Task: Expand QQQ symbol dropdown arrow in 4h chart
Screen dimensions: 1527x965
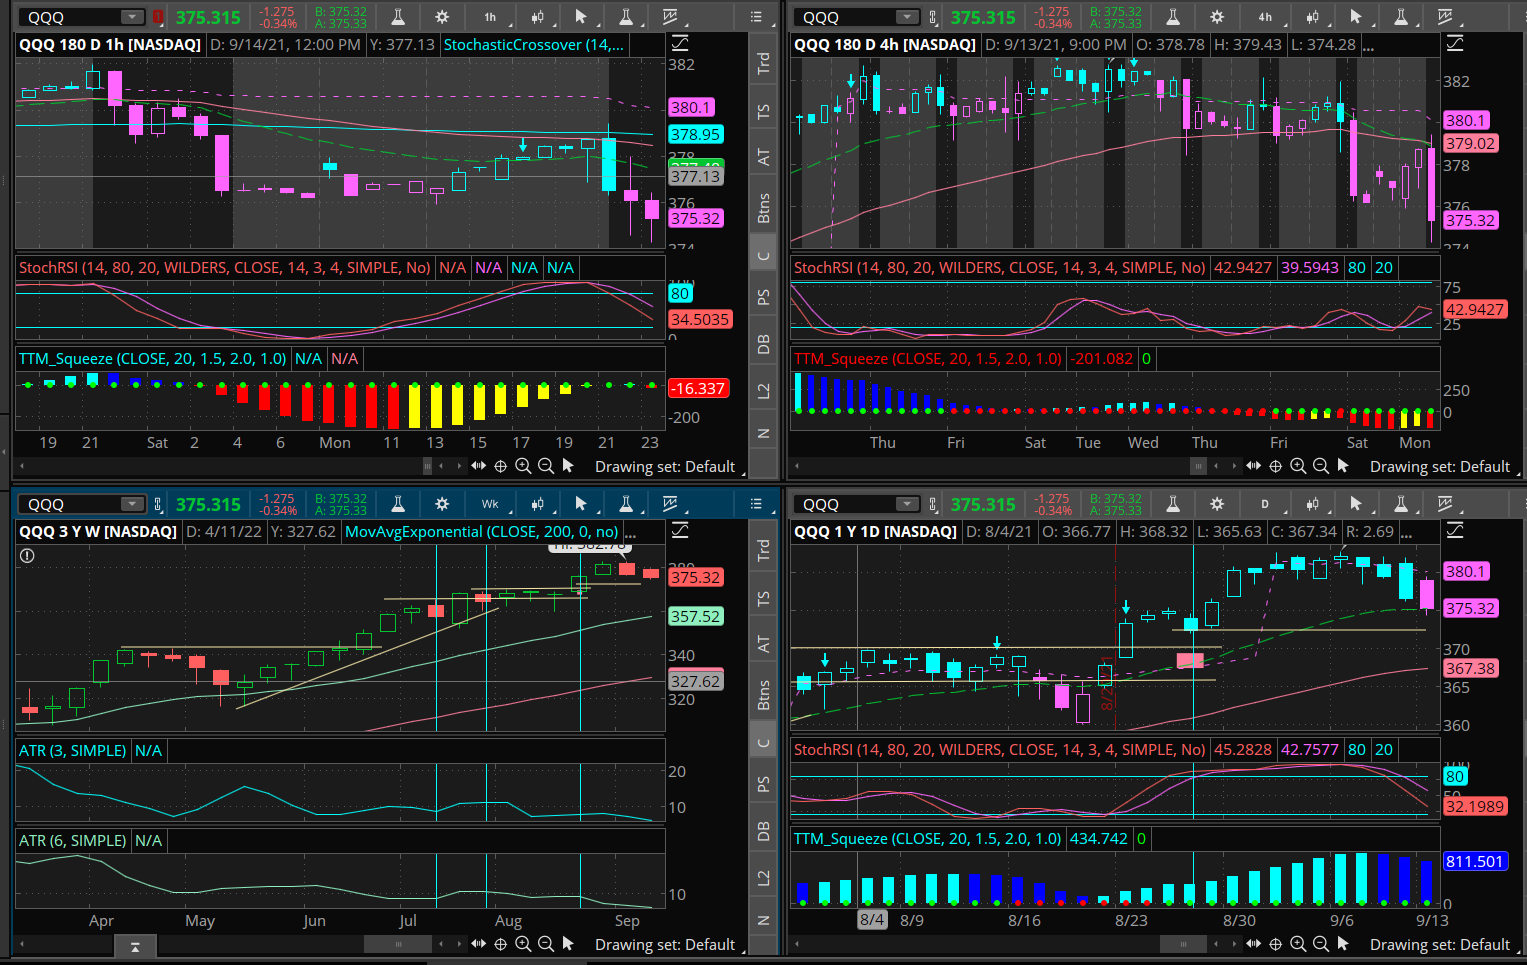Action: 907,17
